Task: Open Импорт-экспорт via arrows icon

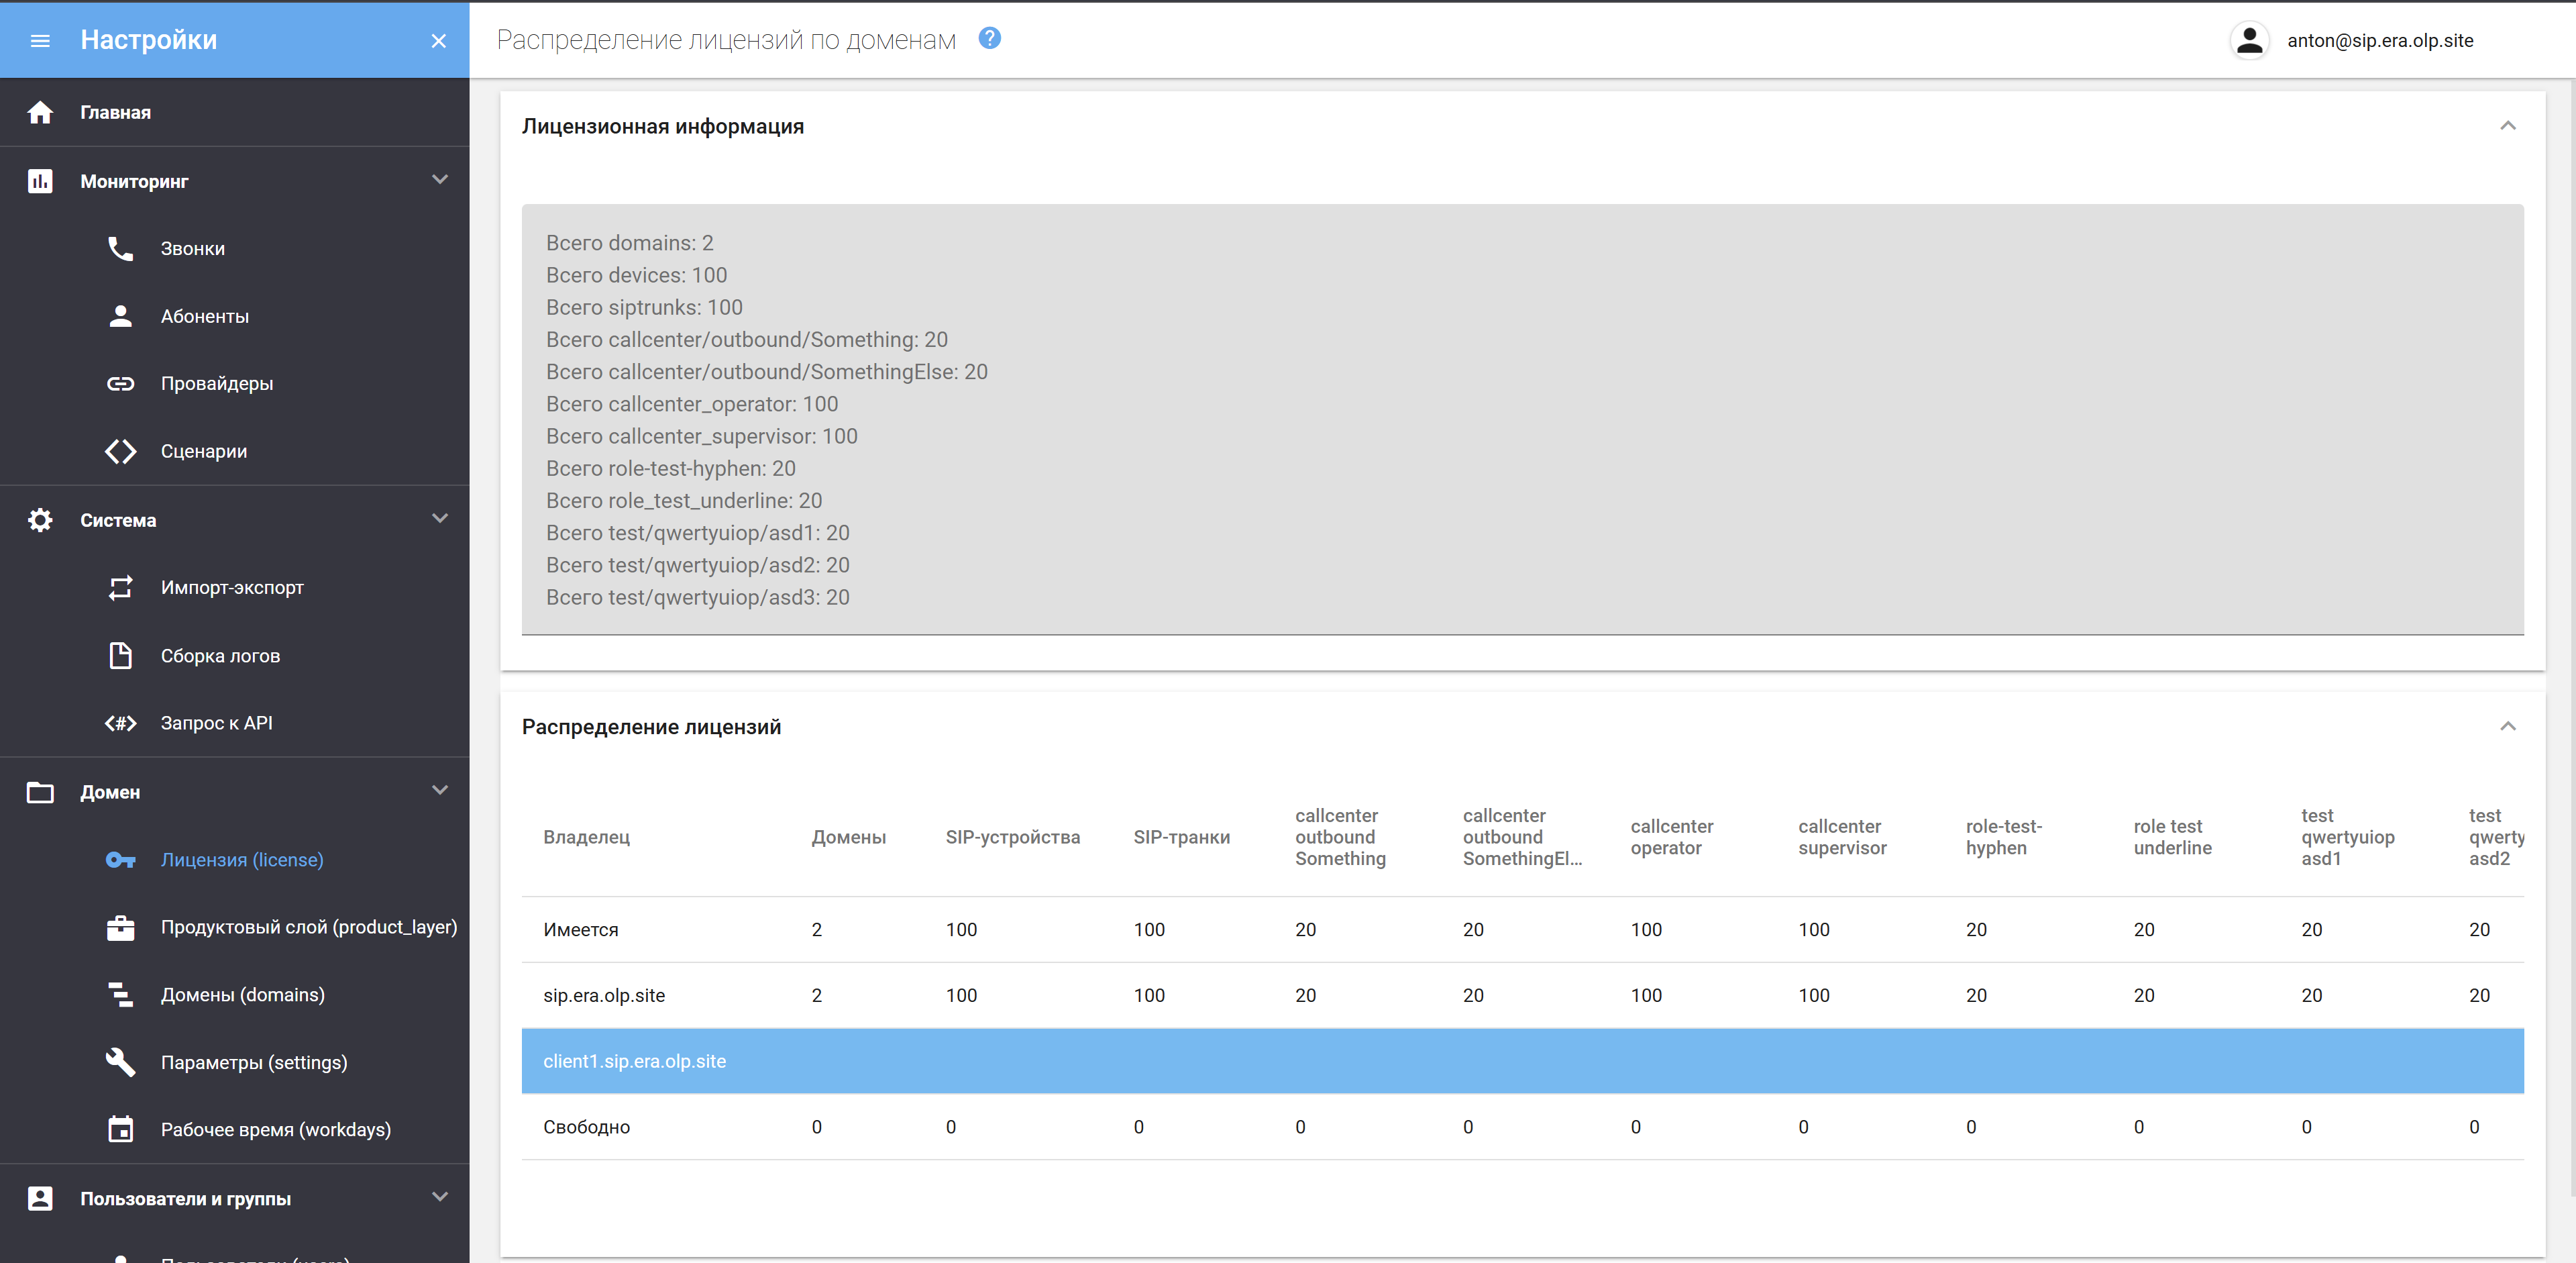Action: pos(120,588)
